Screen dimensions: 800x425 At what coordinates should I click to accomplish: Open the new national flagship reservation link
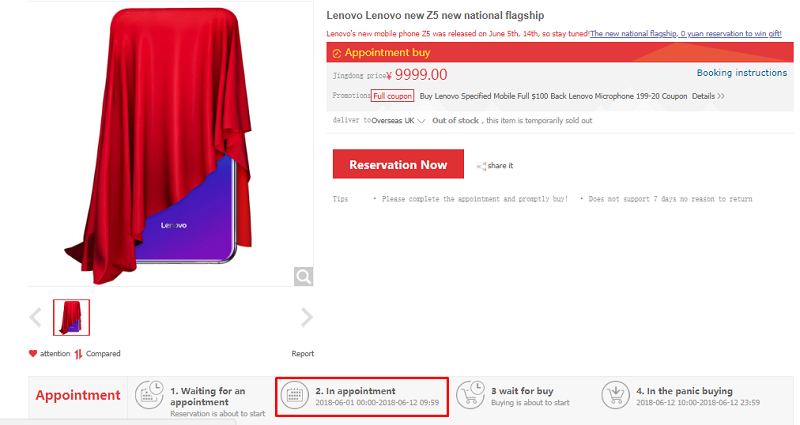tap(686, 34)
